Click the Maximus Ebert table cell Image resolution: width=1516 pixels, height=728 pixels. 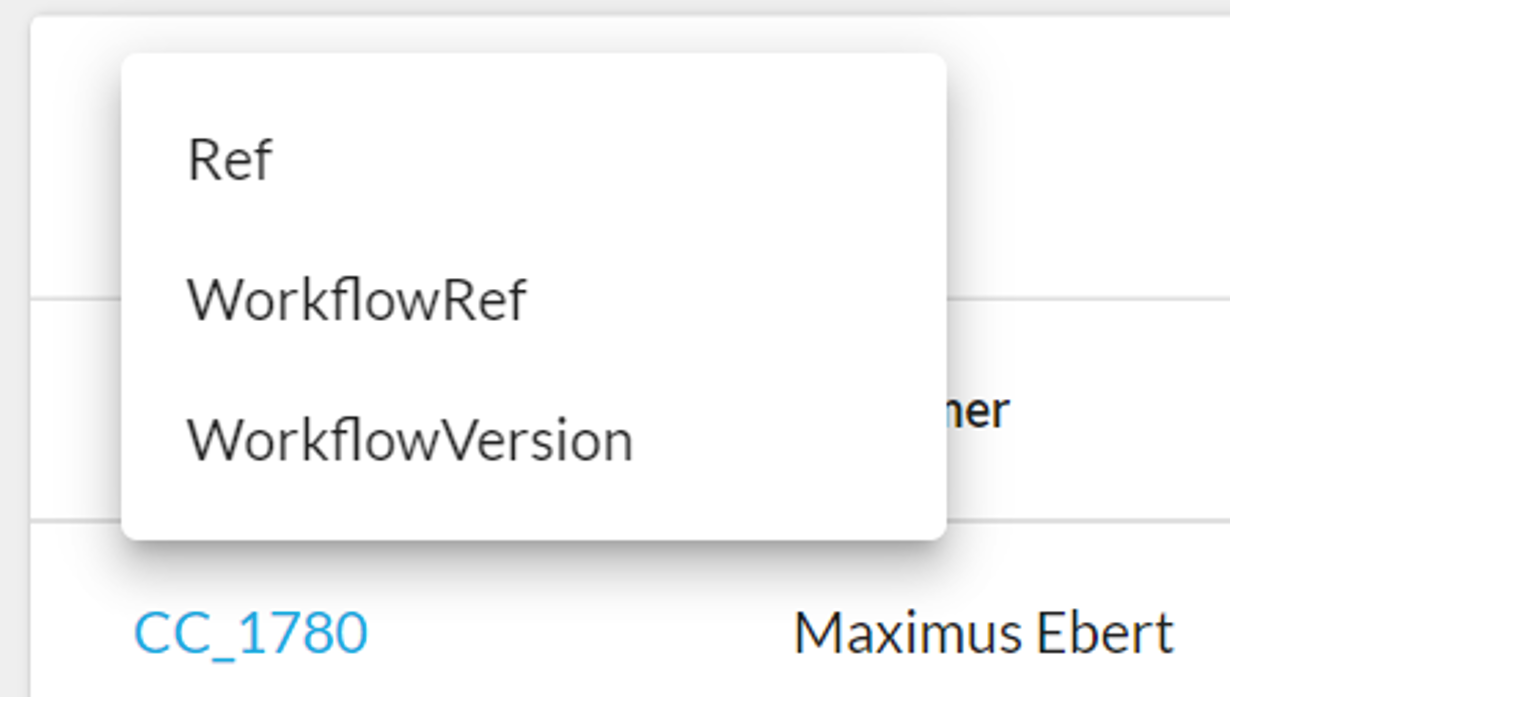point(983,633)
